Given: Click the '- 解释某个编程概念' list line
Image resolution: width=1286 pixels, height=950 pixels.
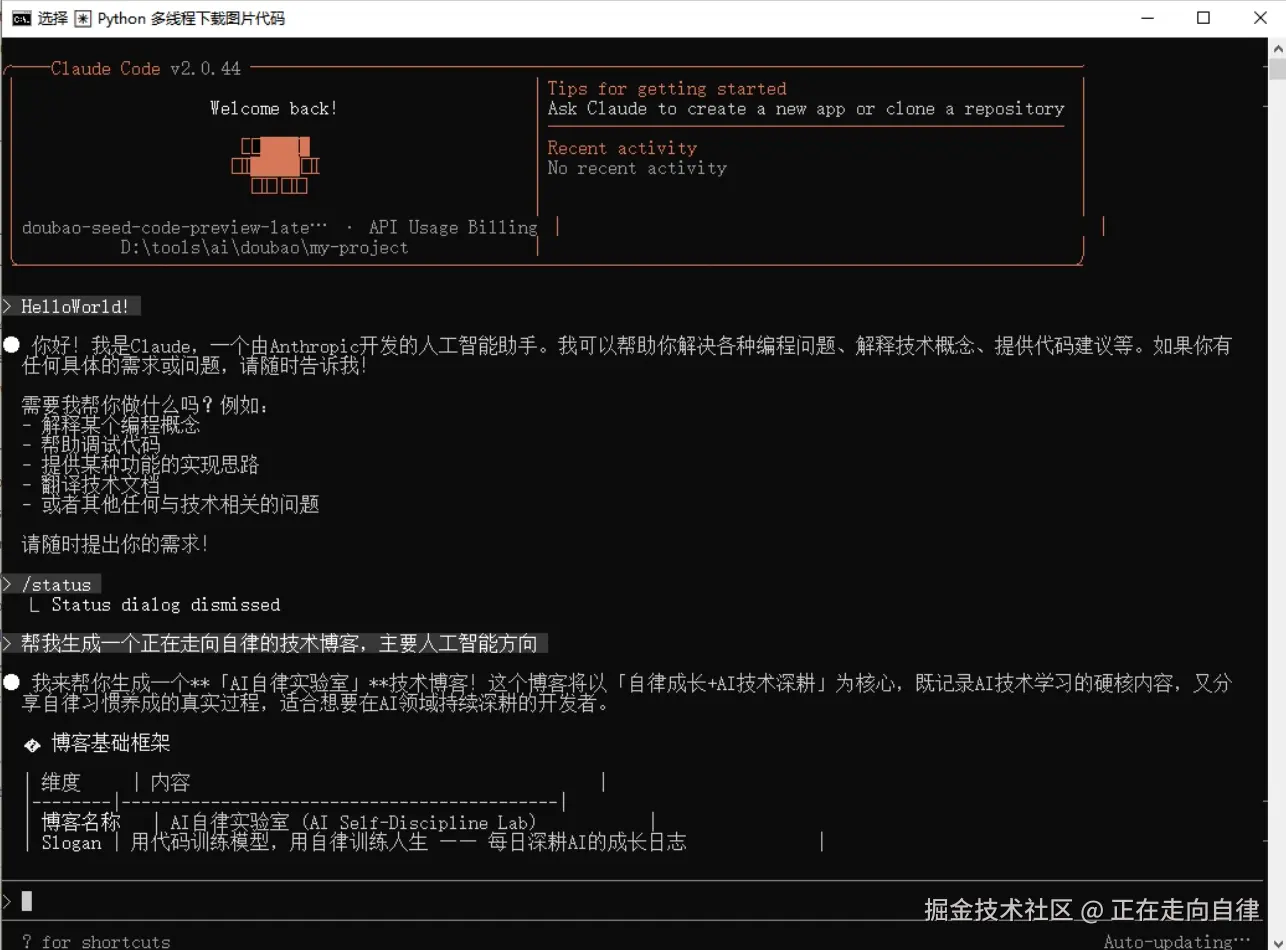Looking at the screenshot, I should [111, 425].
